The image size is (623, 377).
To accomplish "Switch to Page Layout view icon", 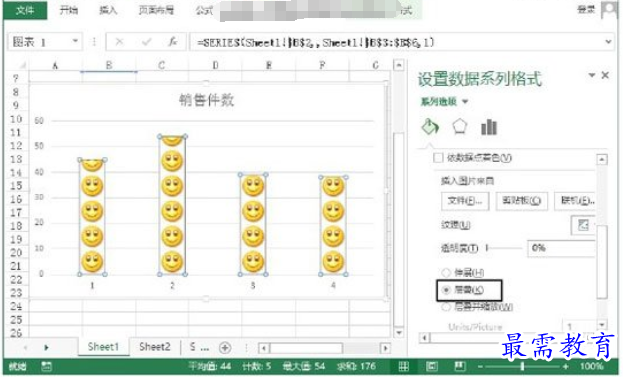I will click(x=431, y=366).
